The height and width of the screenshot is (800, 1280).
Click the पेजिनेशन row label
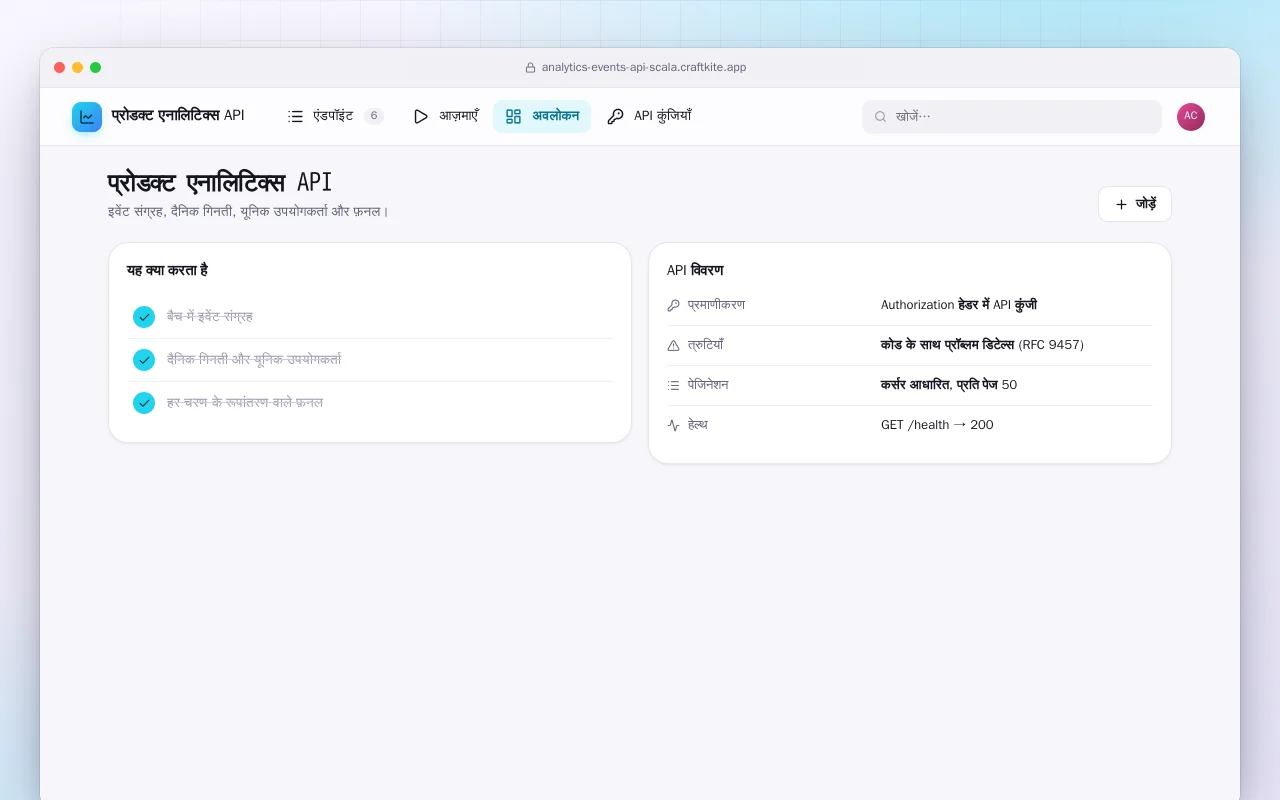click(708, 385)
